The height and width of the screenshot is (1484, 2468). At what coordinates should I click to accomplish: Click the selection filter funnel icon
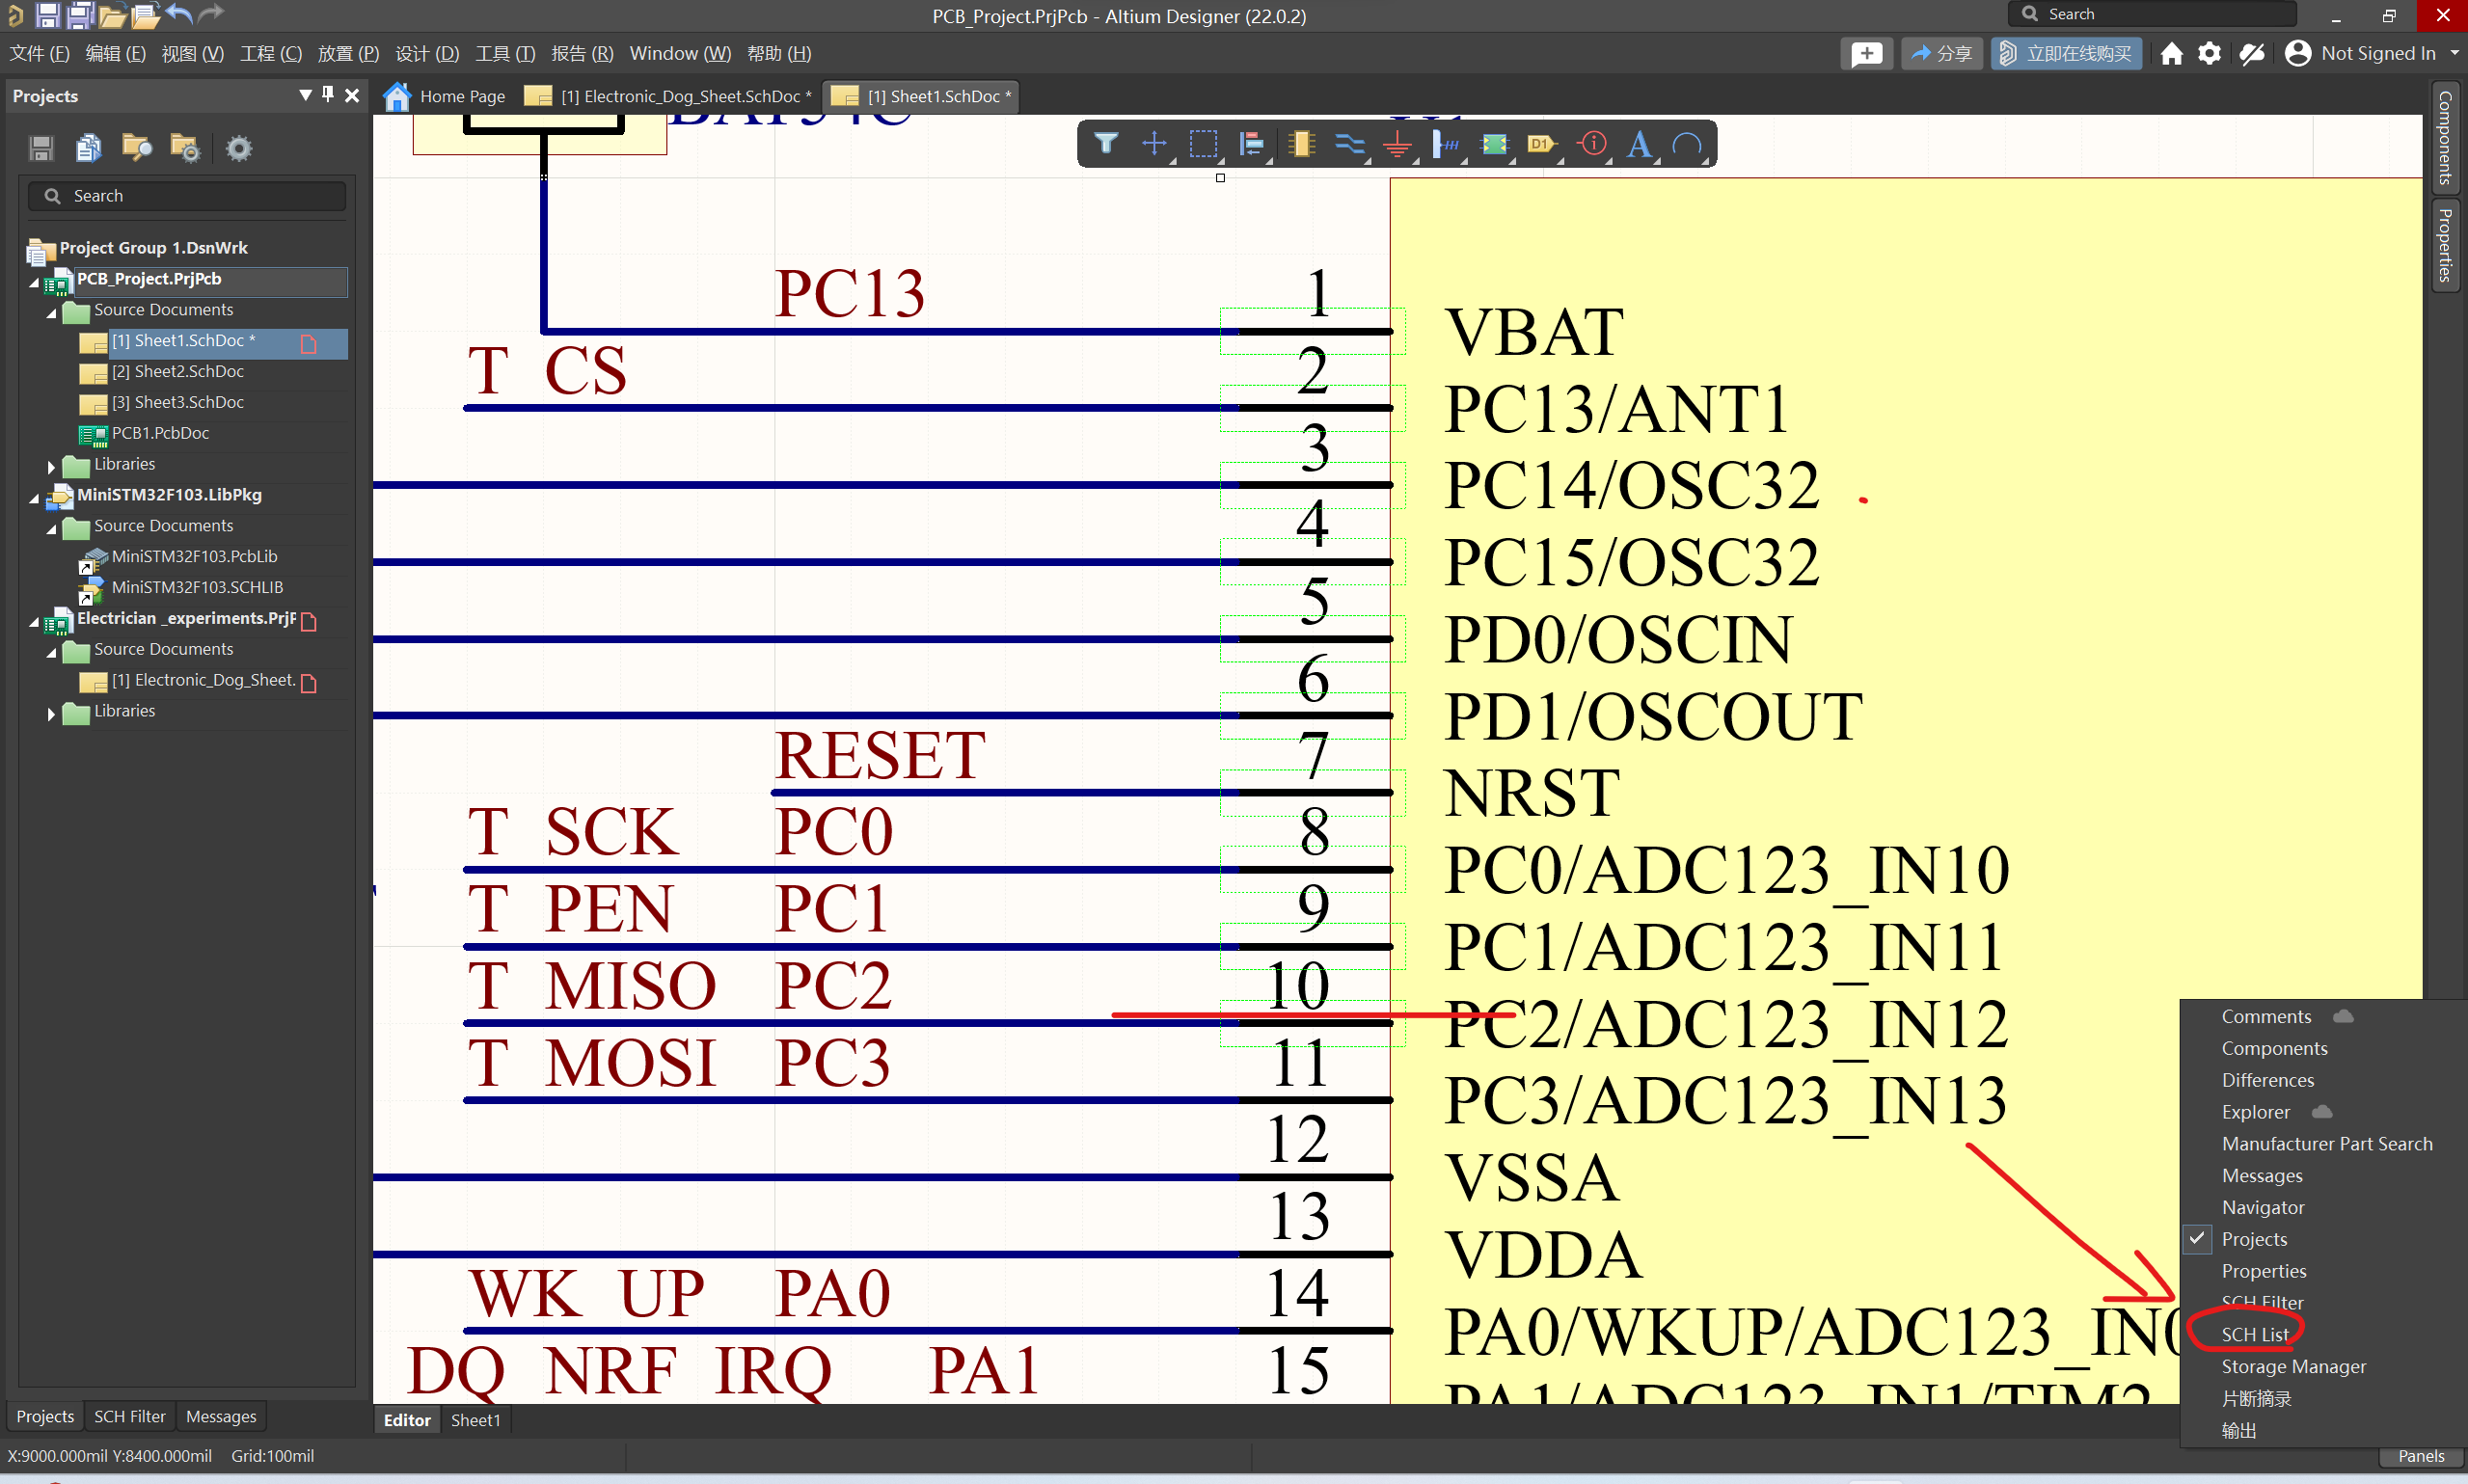(1105, 144)
